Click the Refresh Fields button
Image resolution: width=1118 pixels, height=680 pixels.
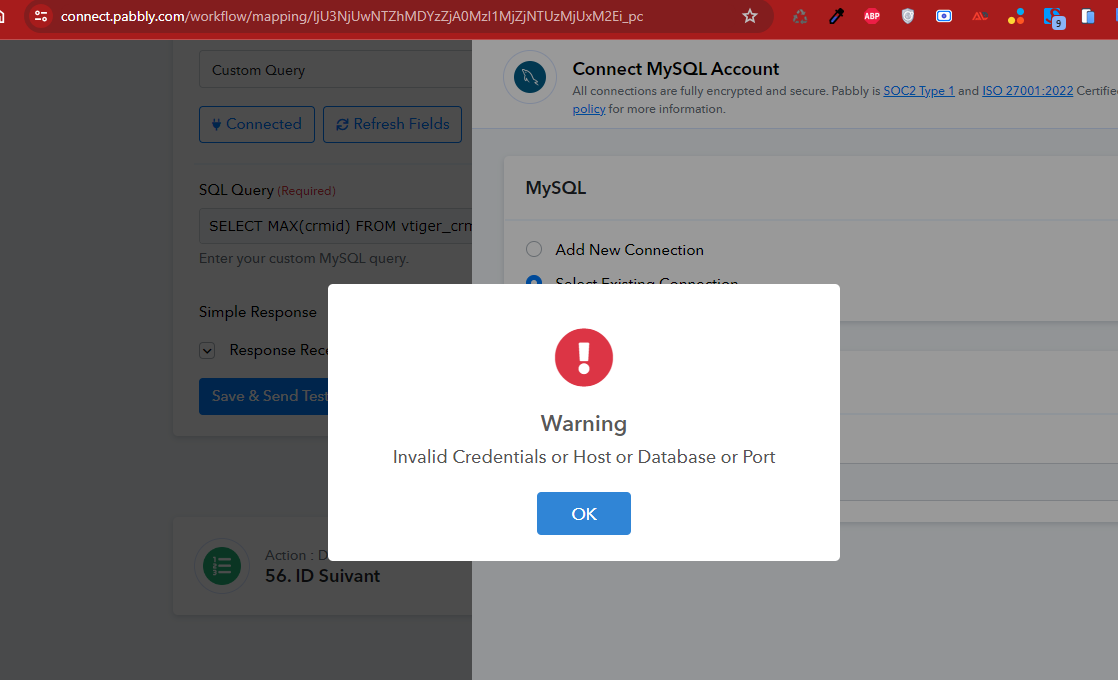pyautogui.click(x=392, y=124)
